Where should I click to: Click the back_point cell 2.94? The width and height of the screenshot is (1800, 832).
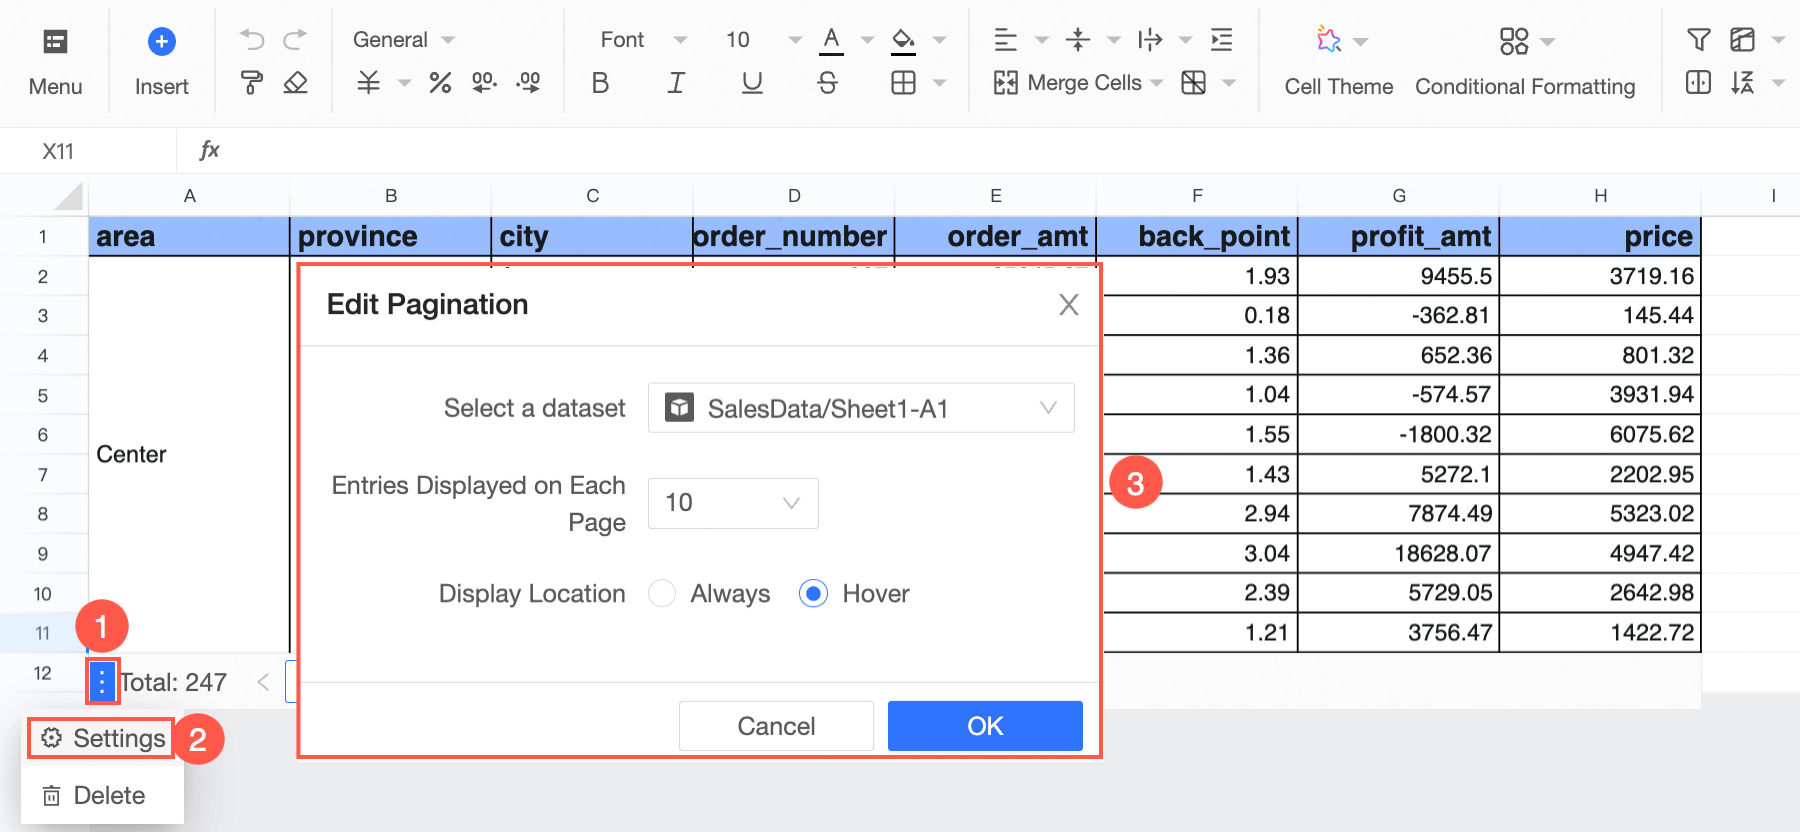[1200, 513]
